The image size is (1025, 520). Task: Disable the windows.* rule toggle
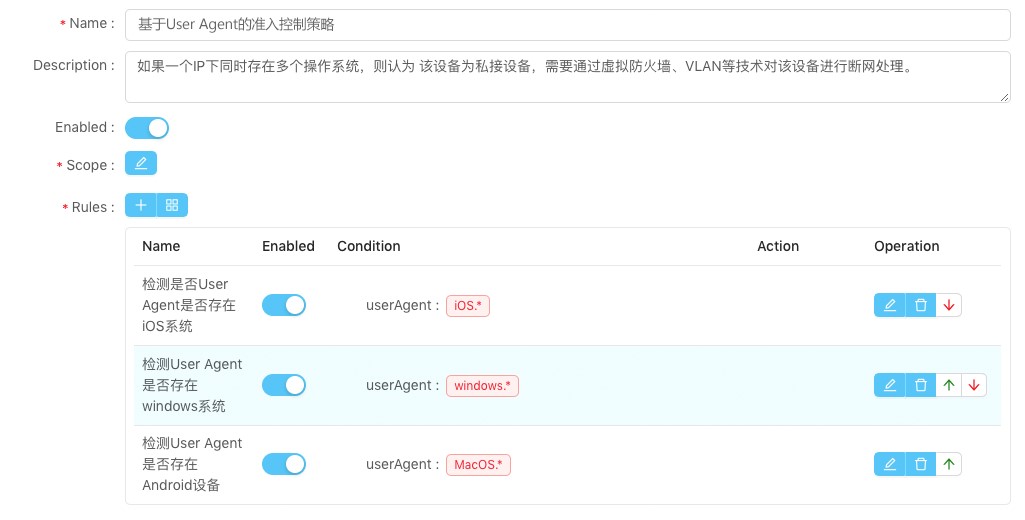[x=284, y=385]
